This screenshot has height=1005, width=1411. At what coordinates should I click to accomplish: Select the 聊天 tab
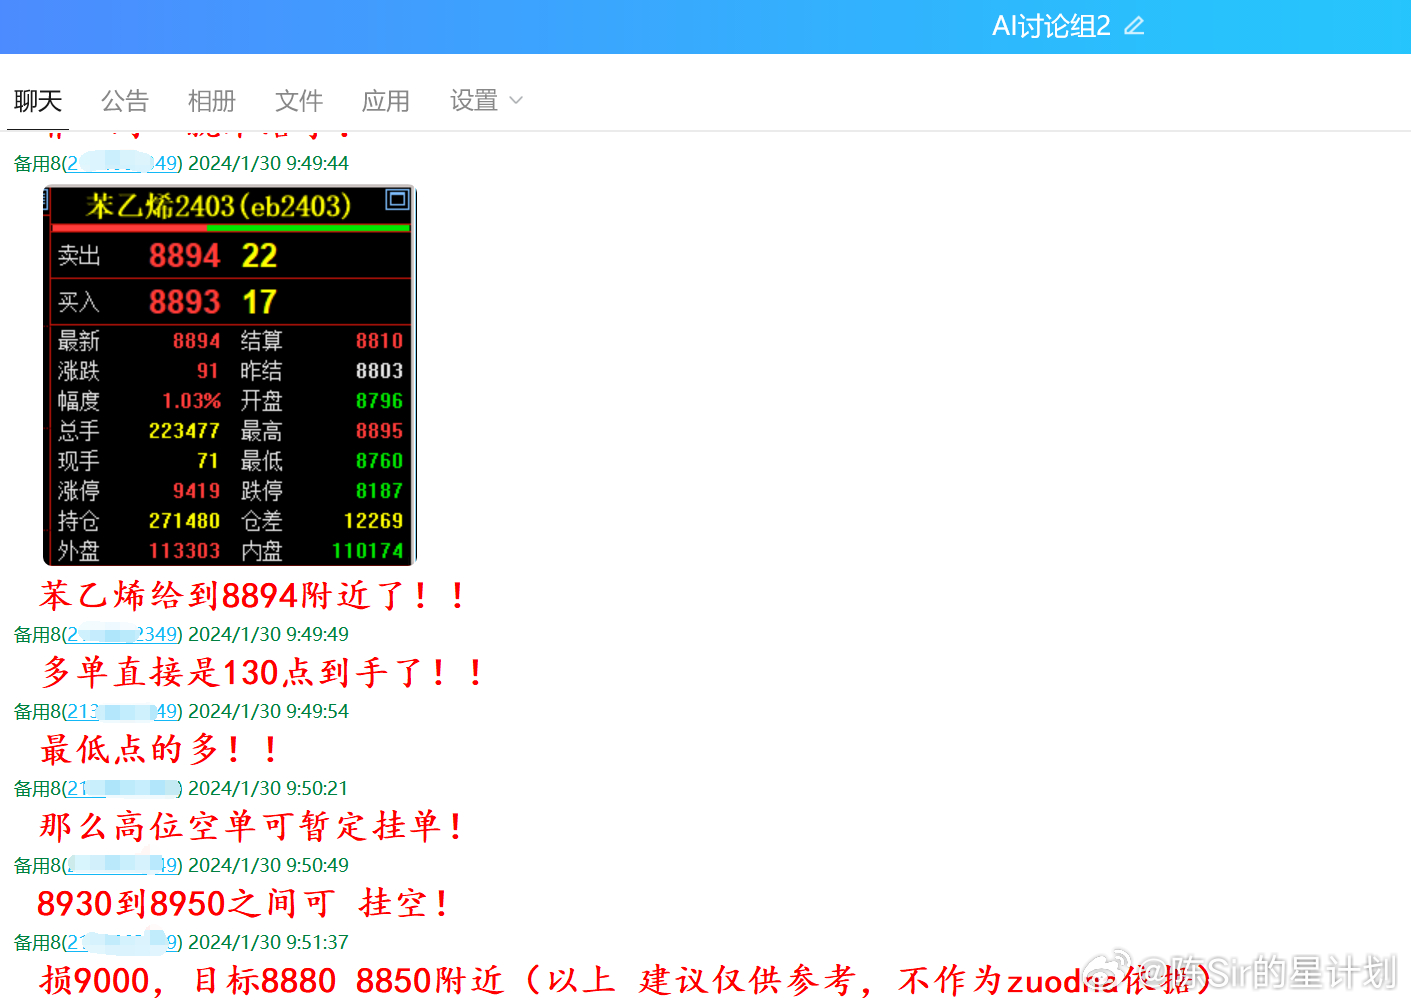point(38,100)
